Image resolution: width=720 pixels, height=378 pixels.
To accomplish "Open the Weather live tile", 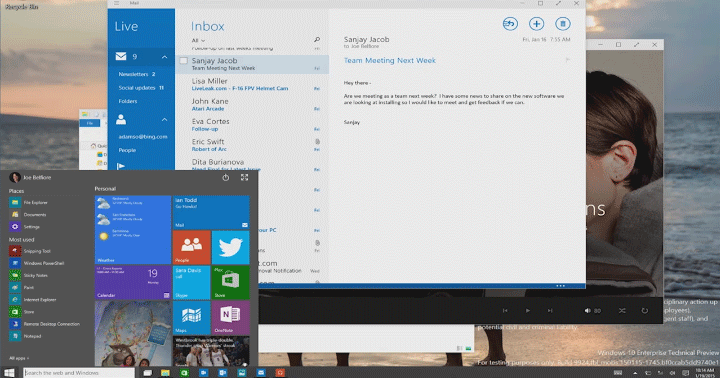I will coord(133,230).
